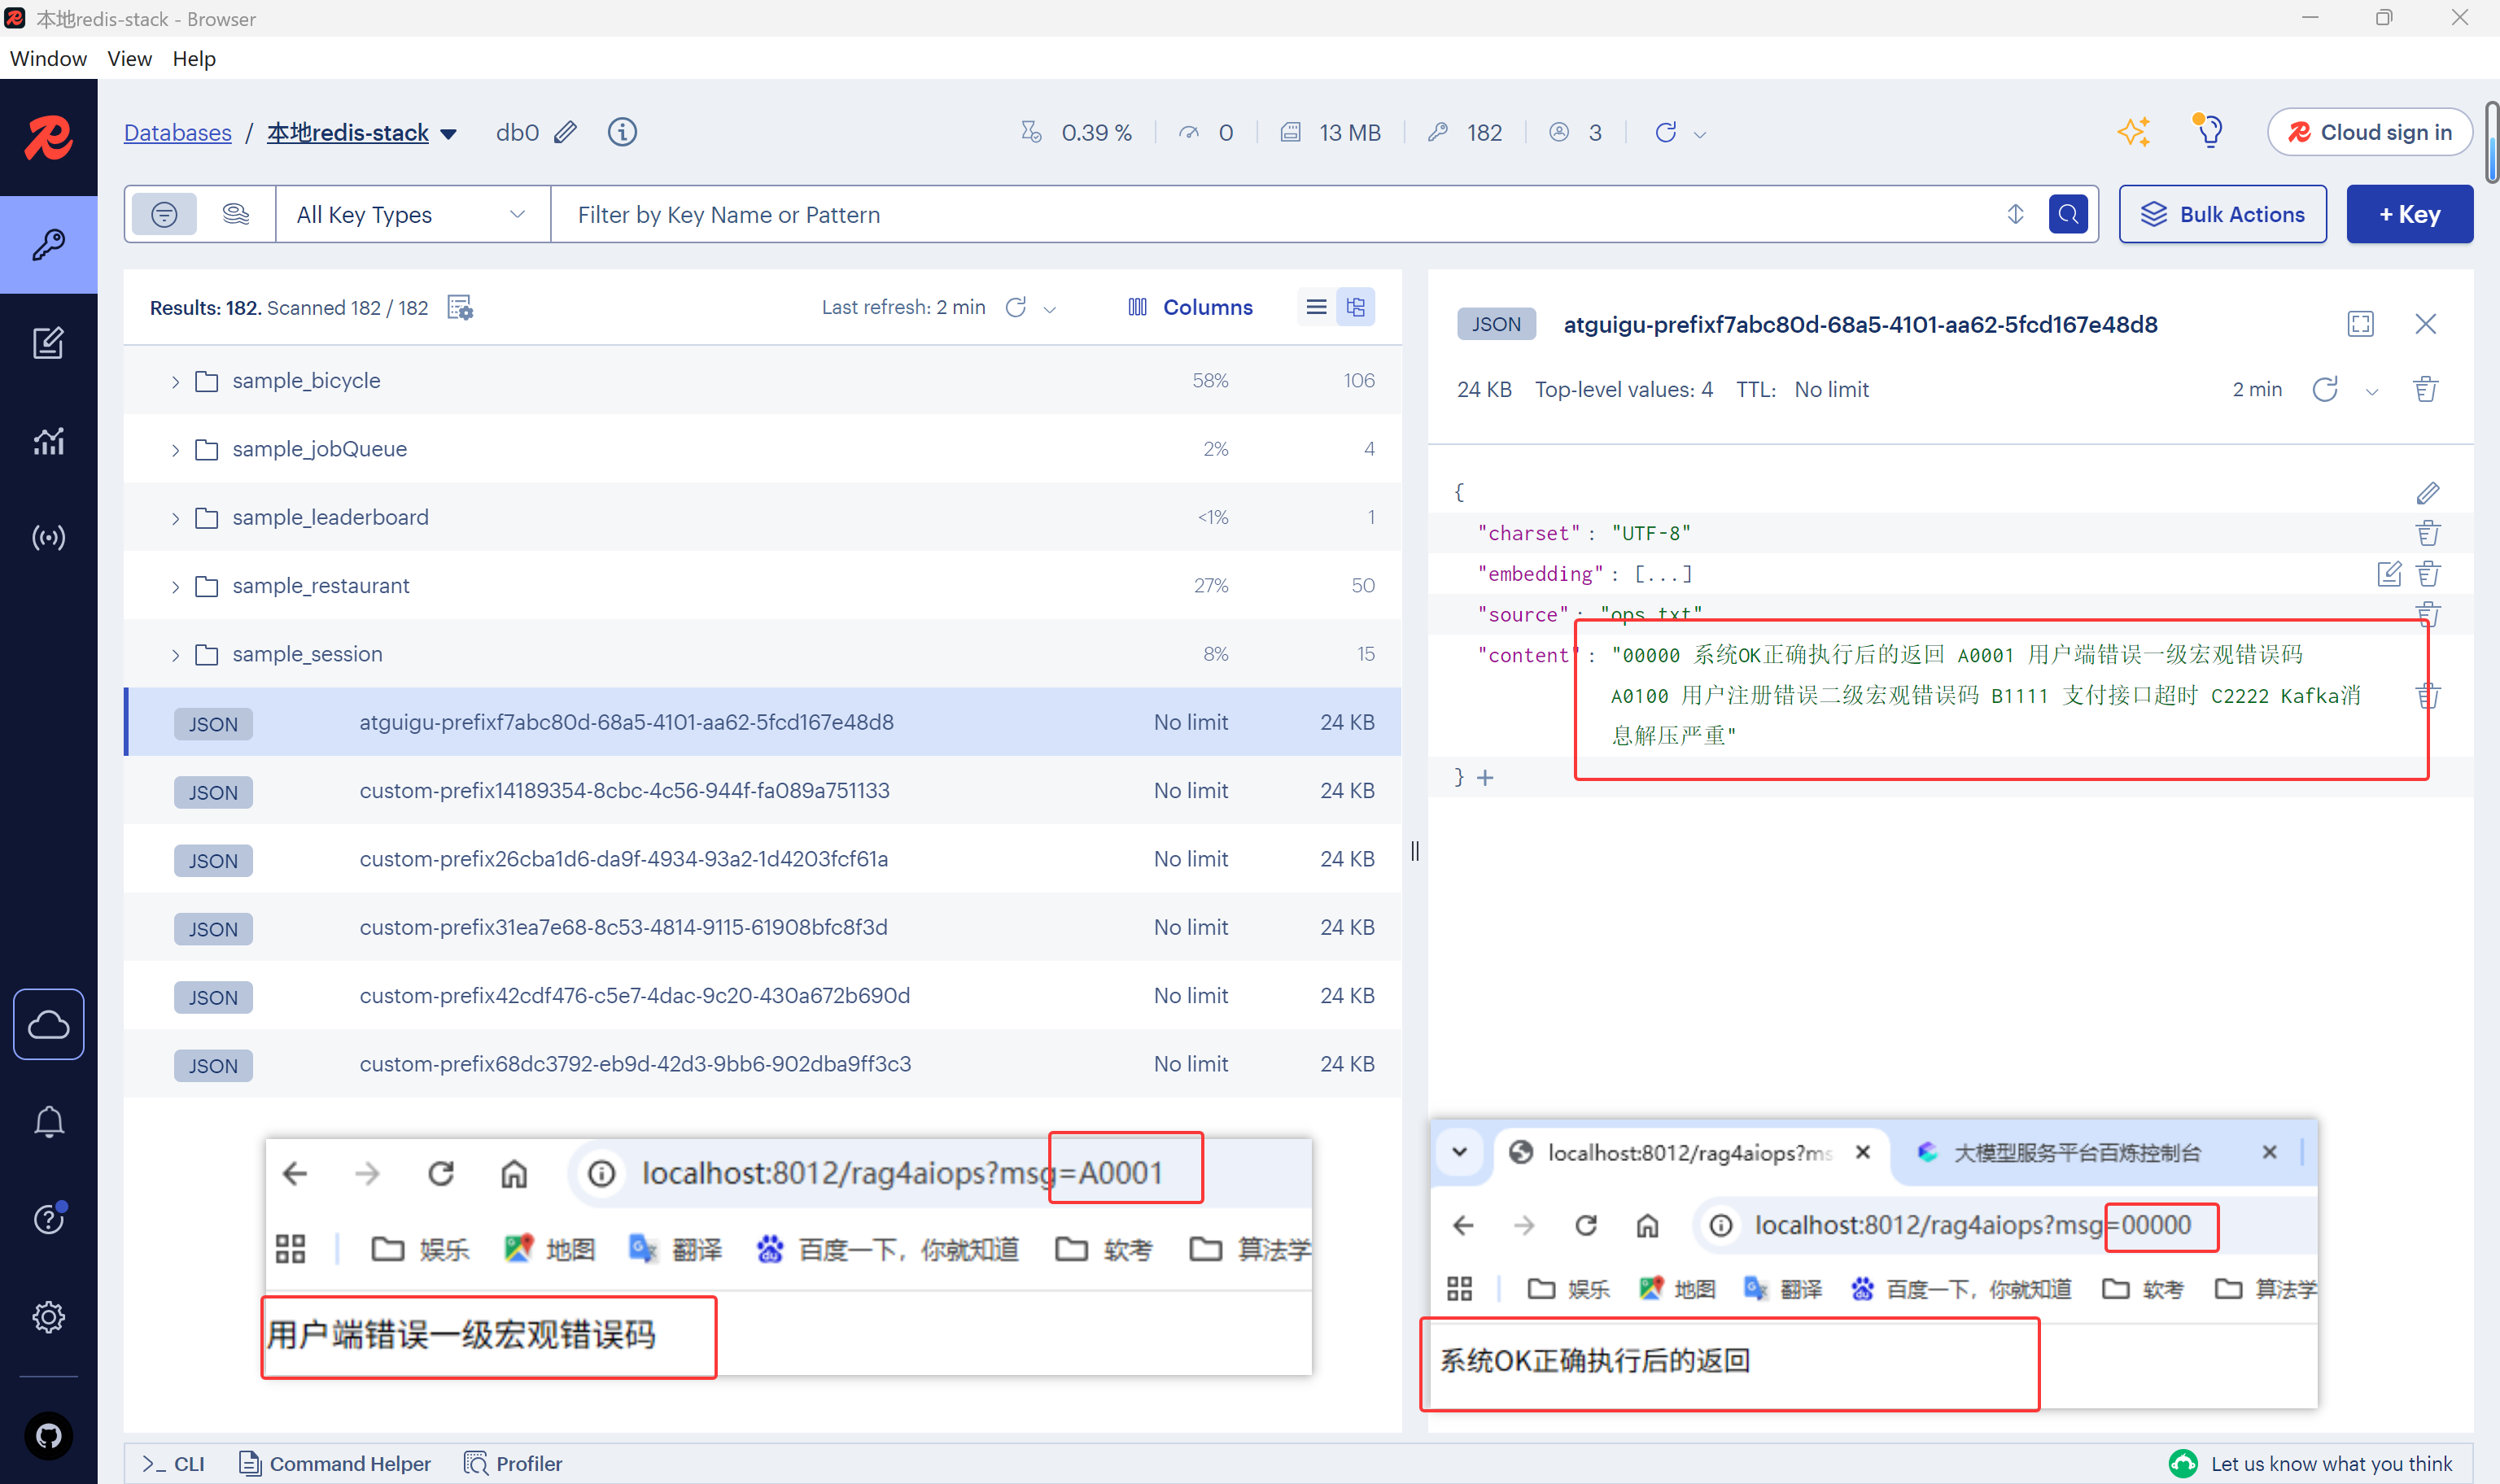Click the key name filter field

1280,214
